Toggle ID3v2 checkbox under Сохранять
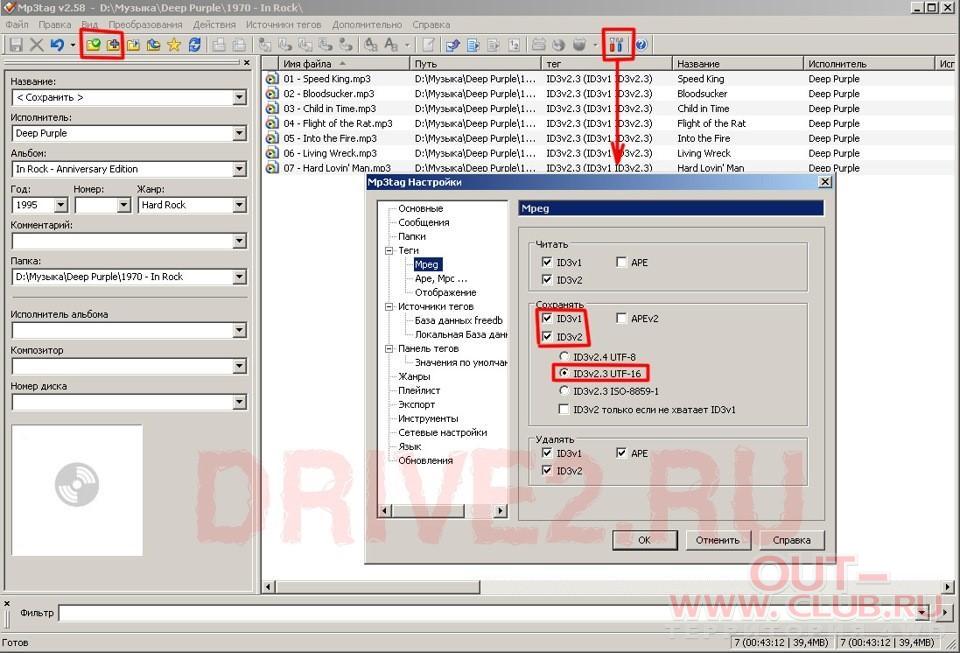 coord(547,337)
